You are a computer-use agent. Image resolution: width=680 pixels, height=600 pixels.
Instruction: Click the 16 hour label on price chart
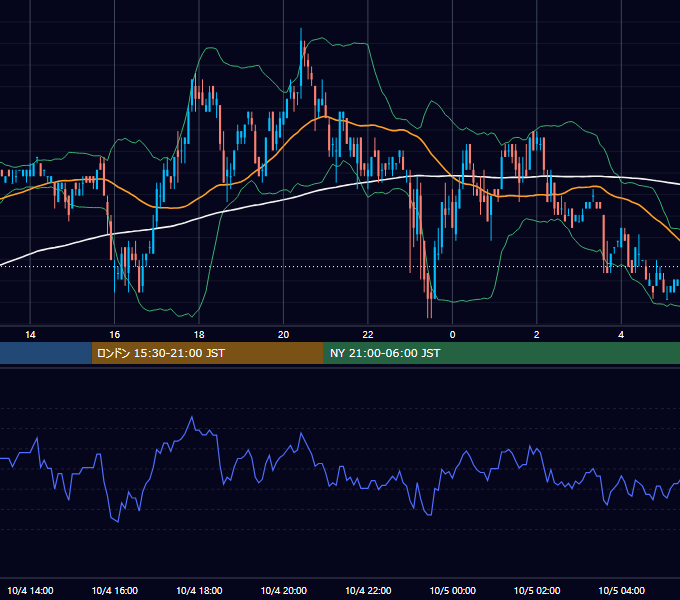pyautogui.click(x=114, y=335)
